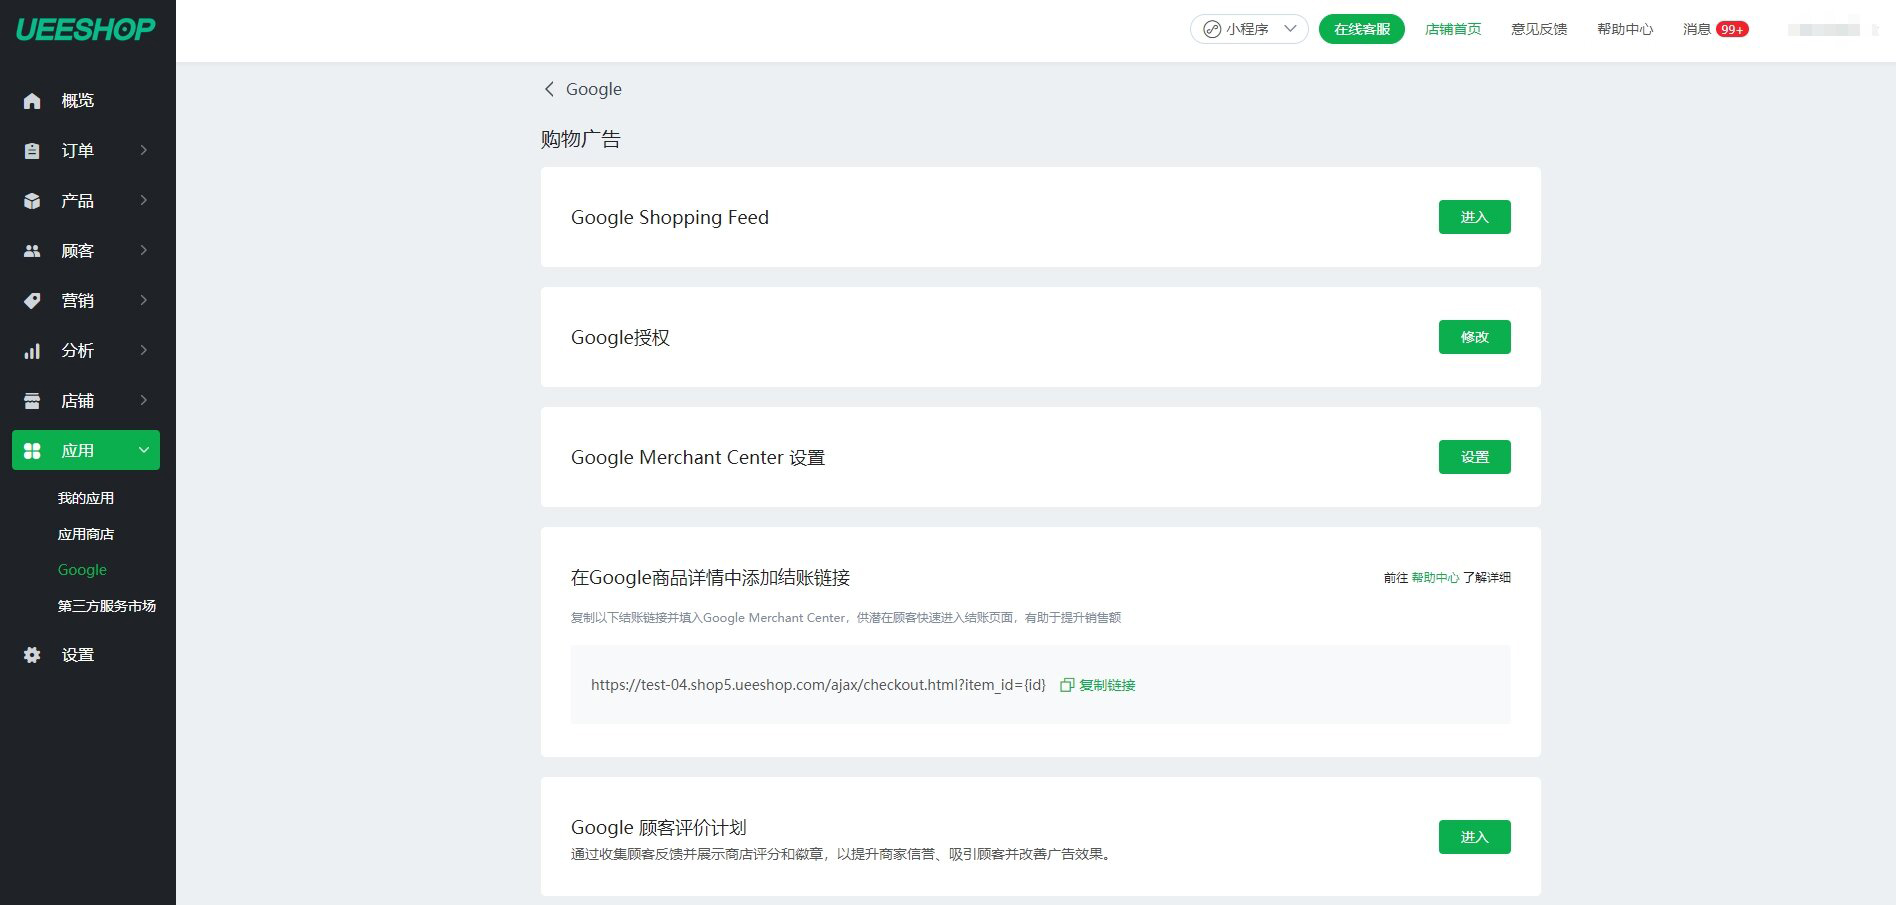This screenshot has width=1896, height=905.
Task: Click the Google 顾客评价计划 title
Action: (x=659, y=827)
